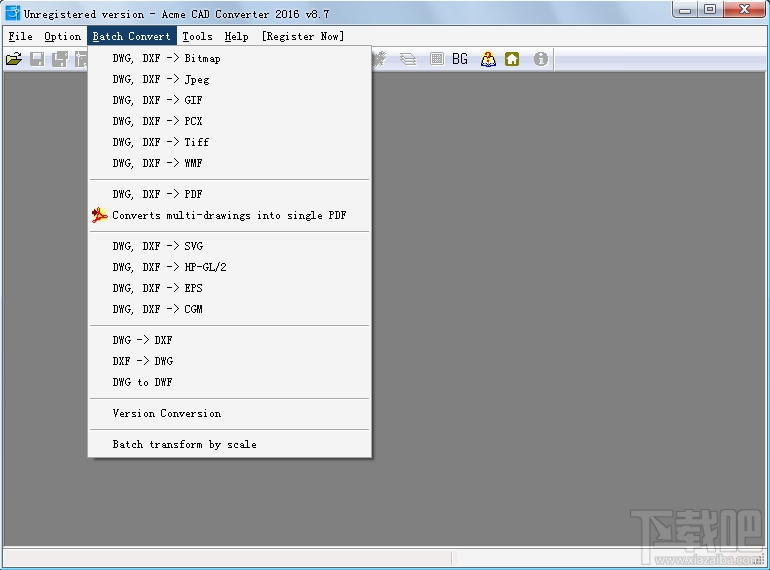Screen dimensions: 770x570
Task: Select DWG, DXF -> Jpeg
Action: pos(229,80)
